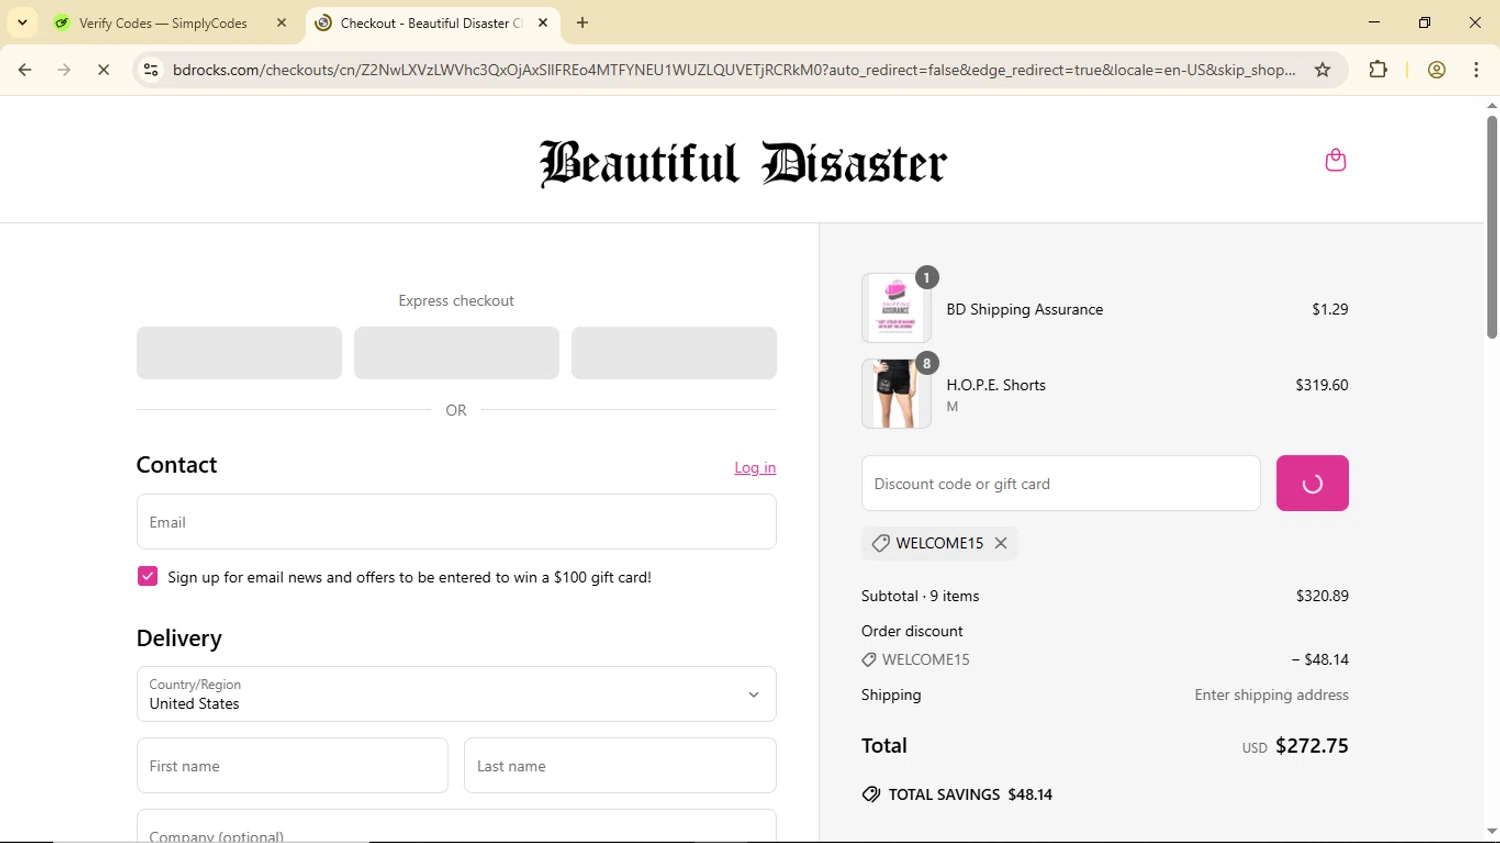Click the Log in link
Image resolution: width=1500 pixels, height=843 pixels.
pos(755,468)
